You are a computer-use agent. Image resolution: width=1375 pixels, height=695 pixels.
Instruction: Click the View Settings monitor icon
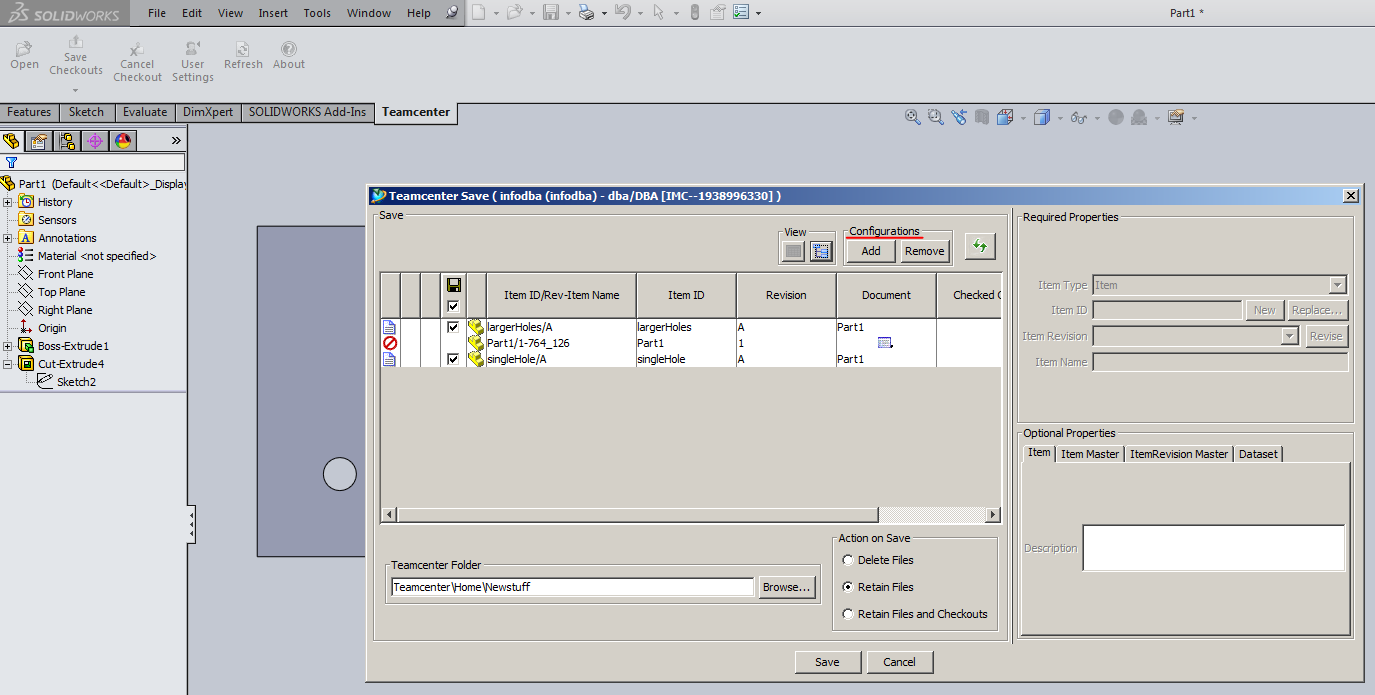point(1176,117)
